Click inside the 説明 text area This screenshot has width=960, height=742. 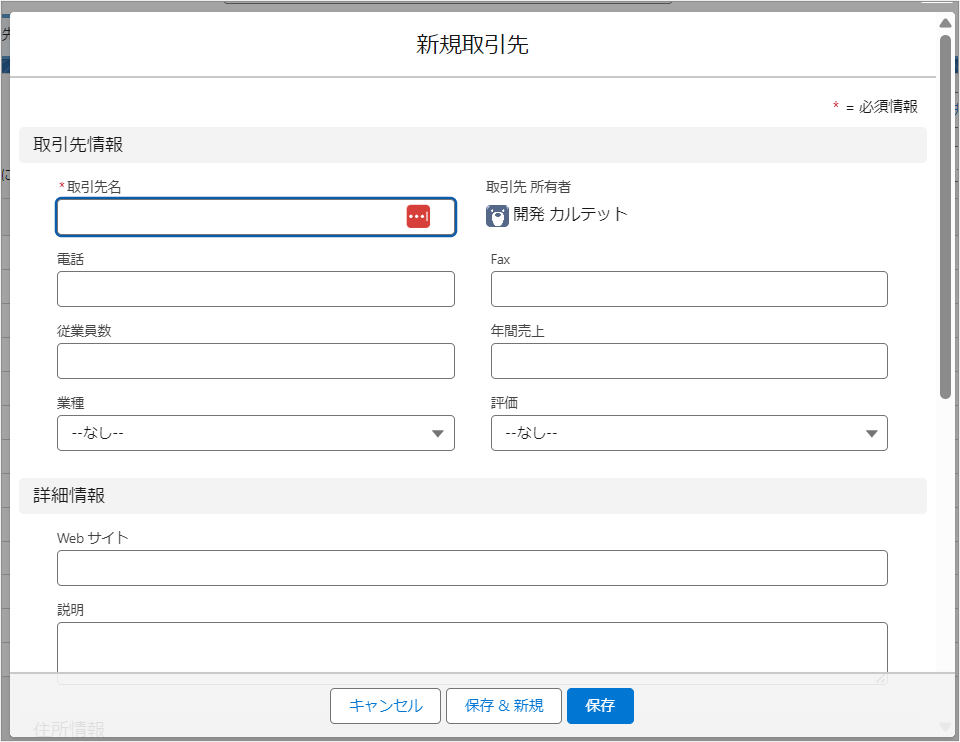(x=472, y=652)
